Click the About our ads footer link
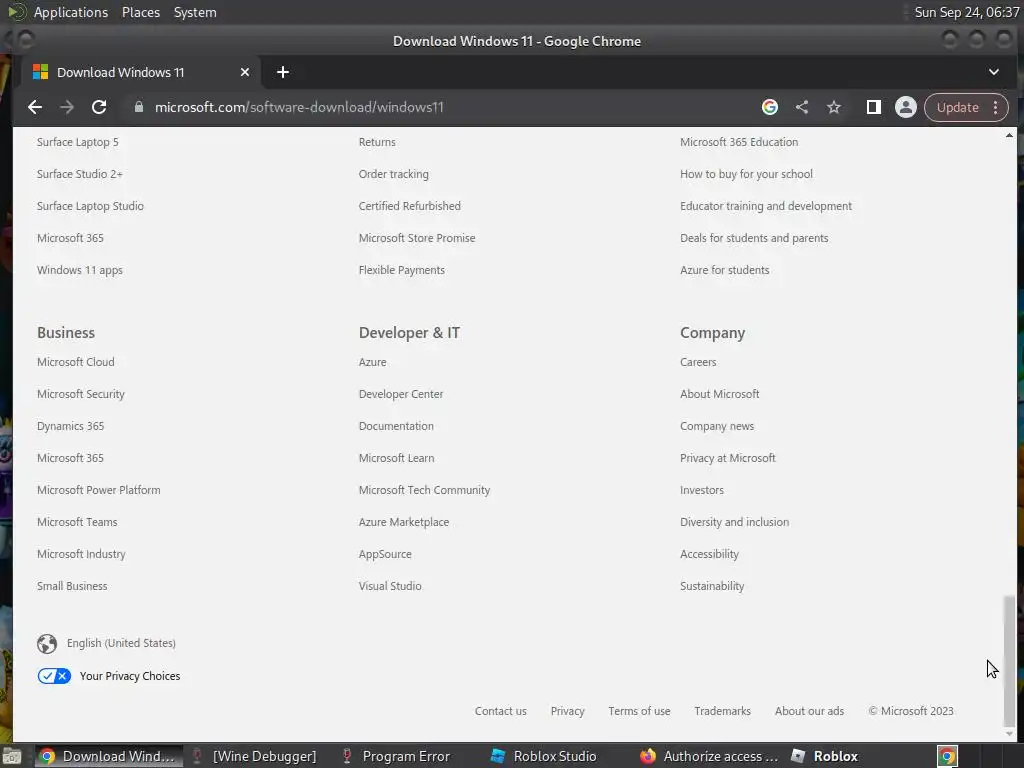The width and height of the screenshot is (1024, 768). [808, 711]
